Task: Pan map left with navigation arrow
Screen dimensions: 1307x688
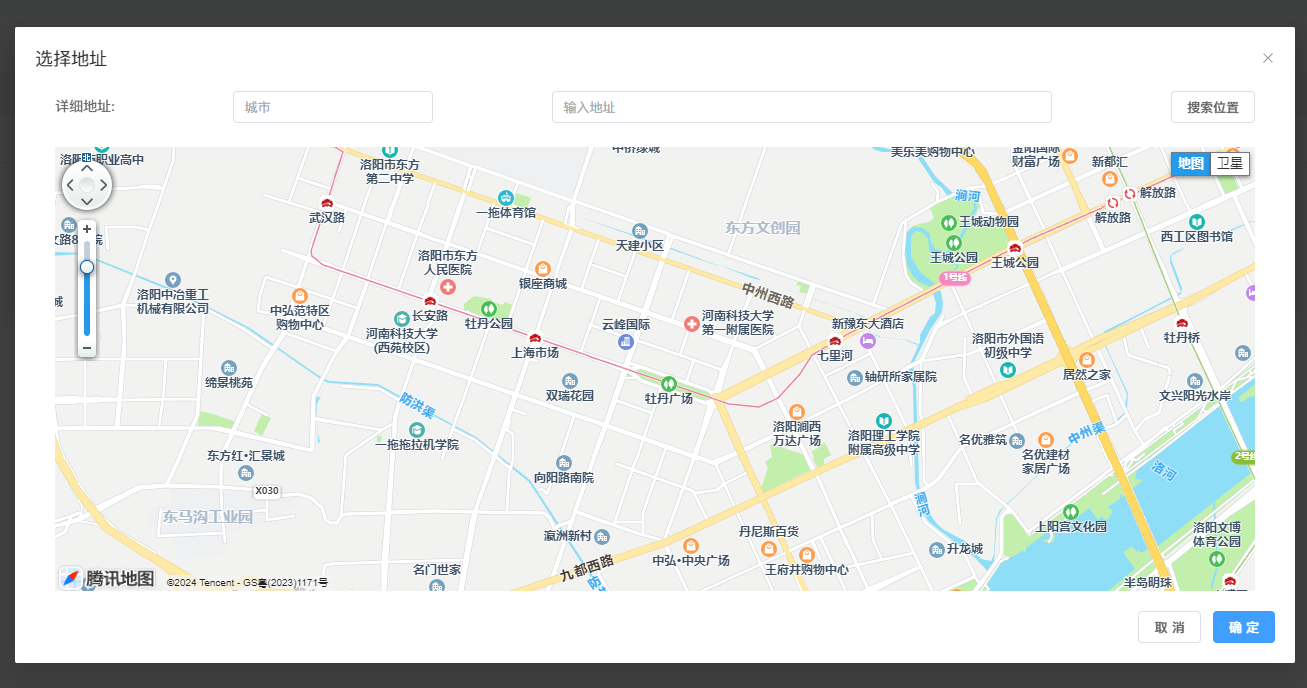Action: (70, 185)
